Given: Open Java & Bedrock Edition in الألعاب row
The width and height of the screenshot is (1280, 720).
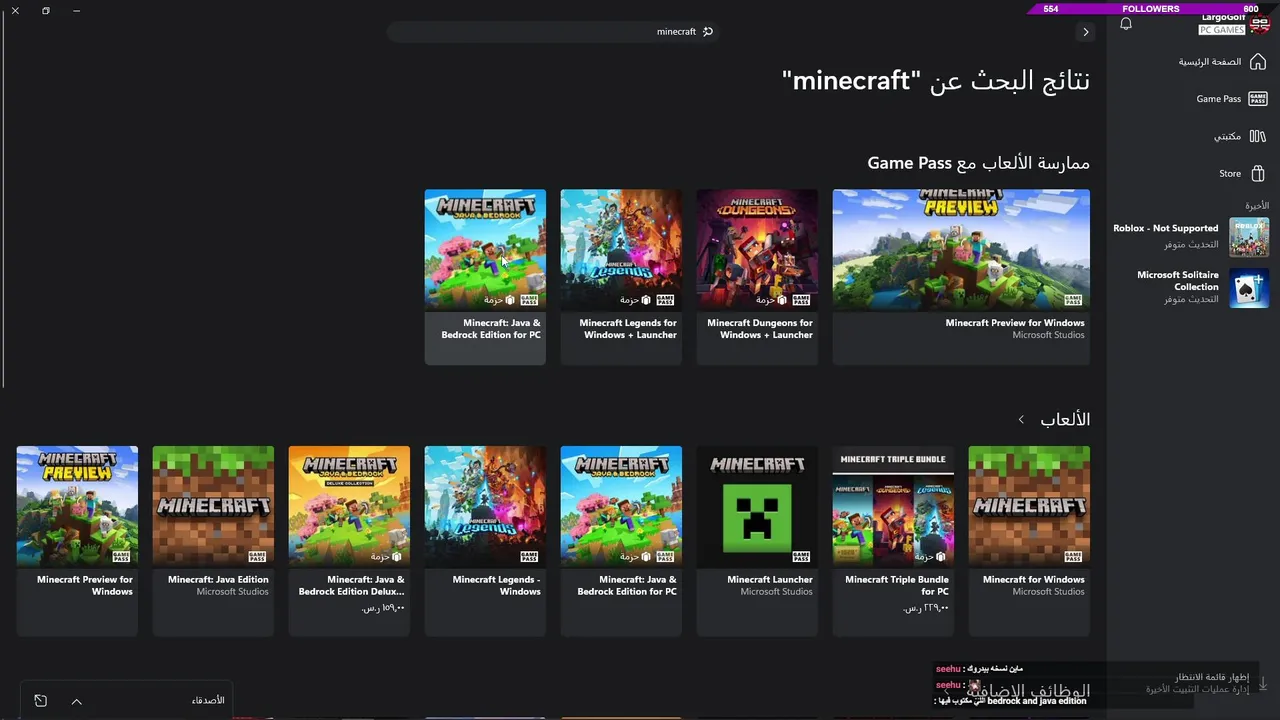Looking at the screenshot, I should click(621, 541).
